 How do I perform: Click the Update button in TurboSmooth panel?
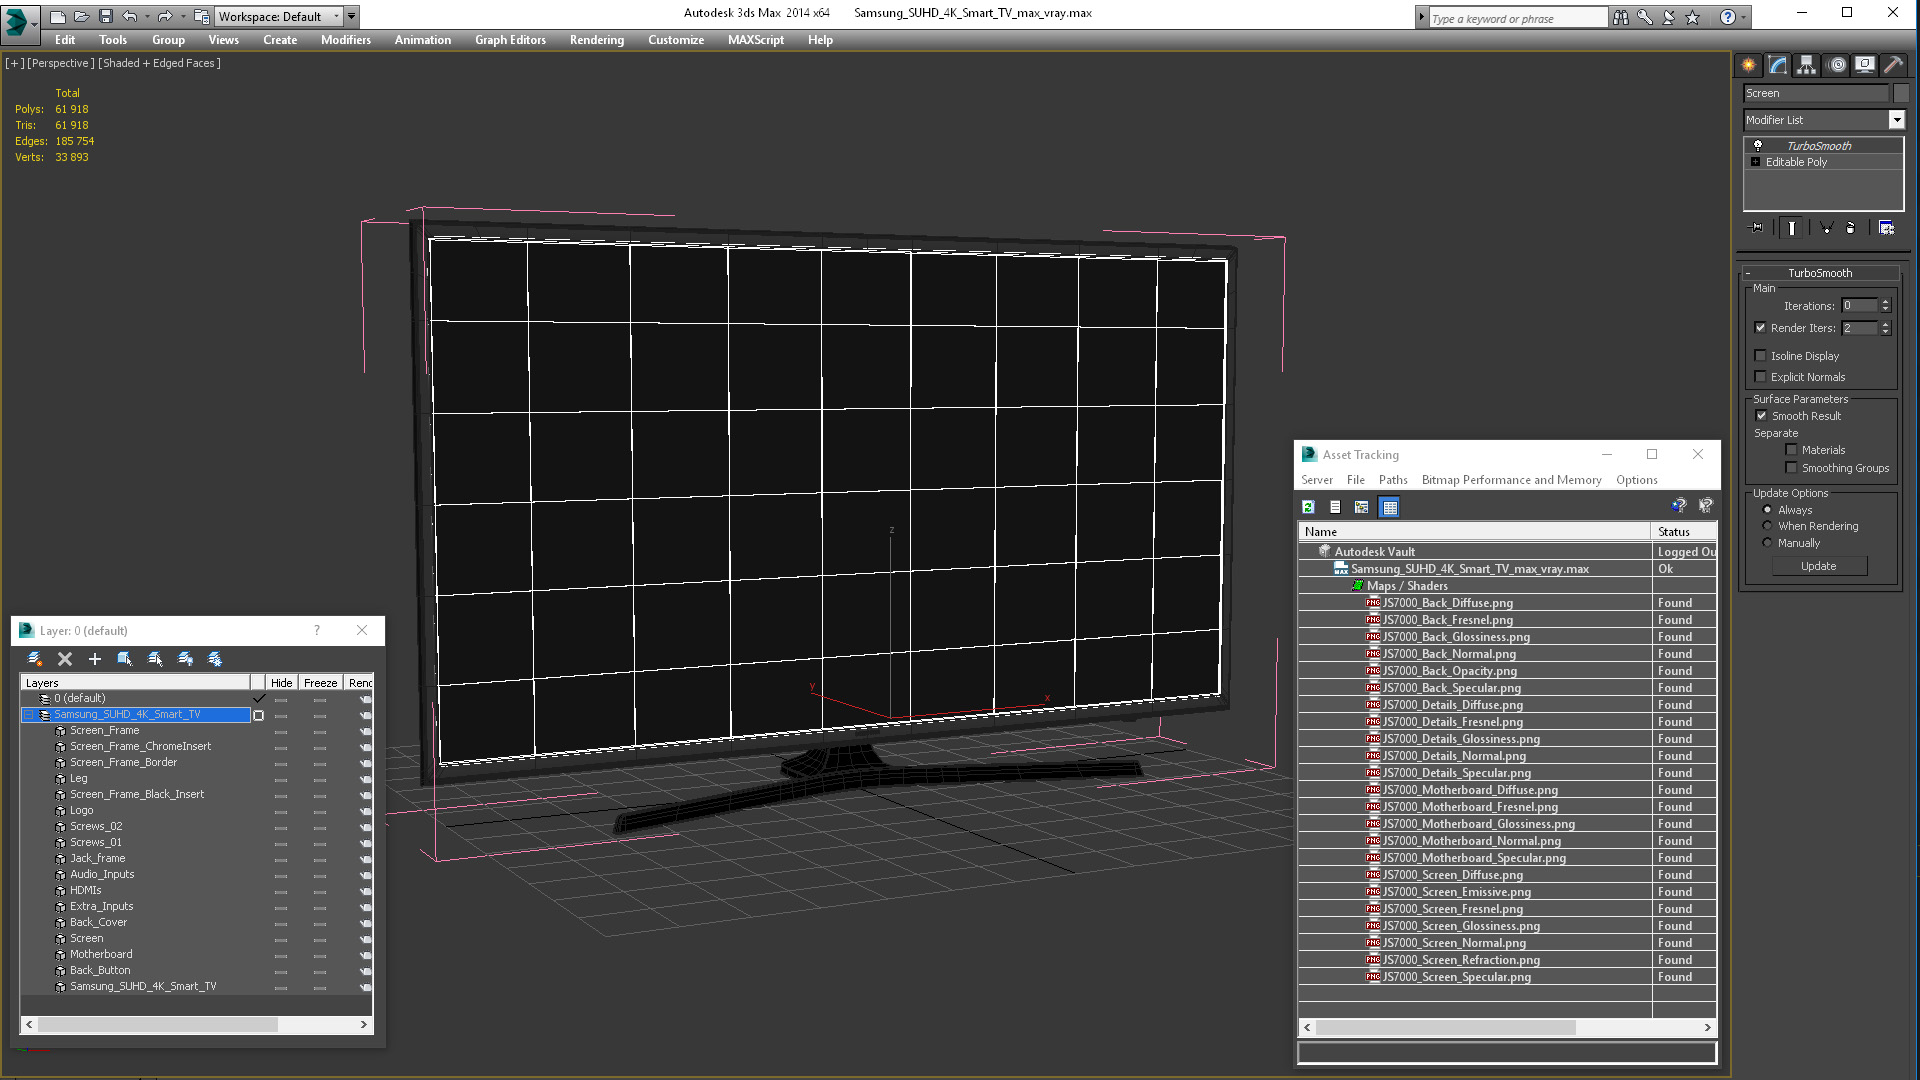point(1818,564)
